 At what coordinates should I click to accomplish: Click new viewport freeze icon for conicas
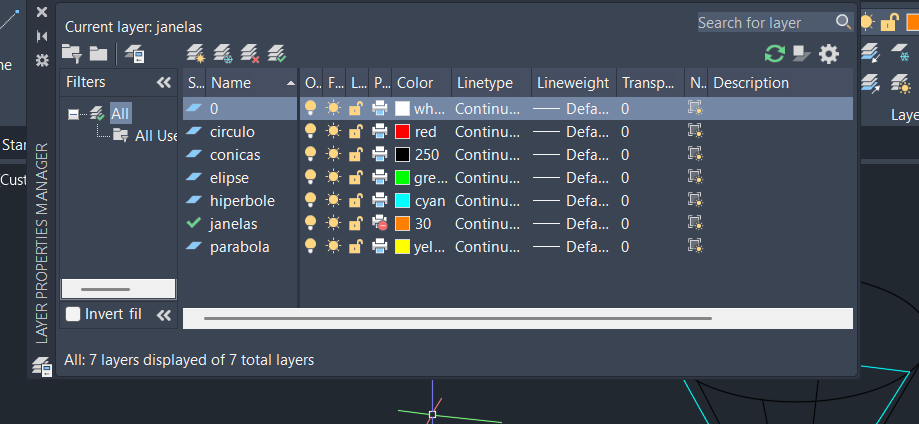(x=695, y=154)
